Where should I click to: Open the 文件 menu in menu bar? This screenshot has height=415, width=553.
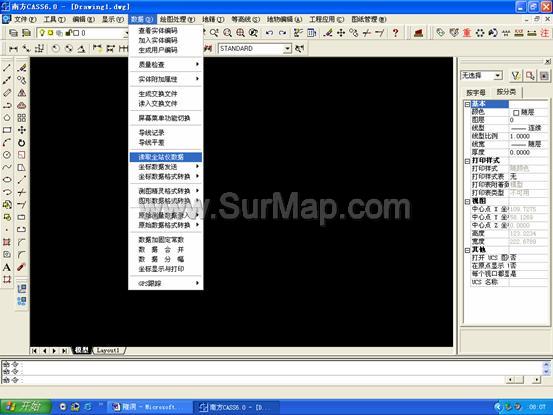[x=25, y=19]
